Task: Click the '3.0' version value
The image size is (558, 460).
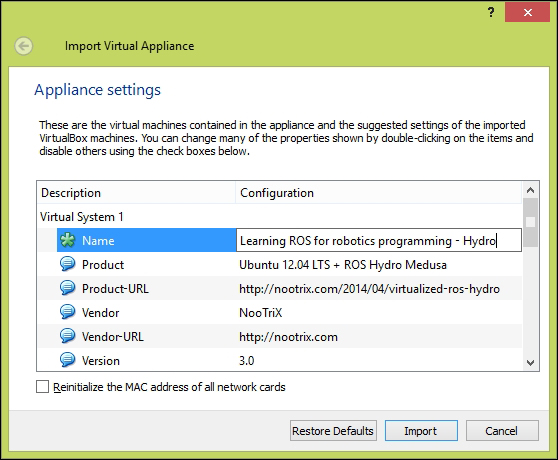Action: click(247, 360)
